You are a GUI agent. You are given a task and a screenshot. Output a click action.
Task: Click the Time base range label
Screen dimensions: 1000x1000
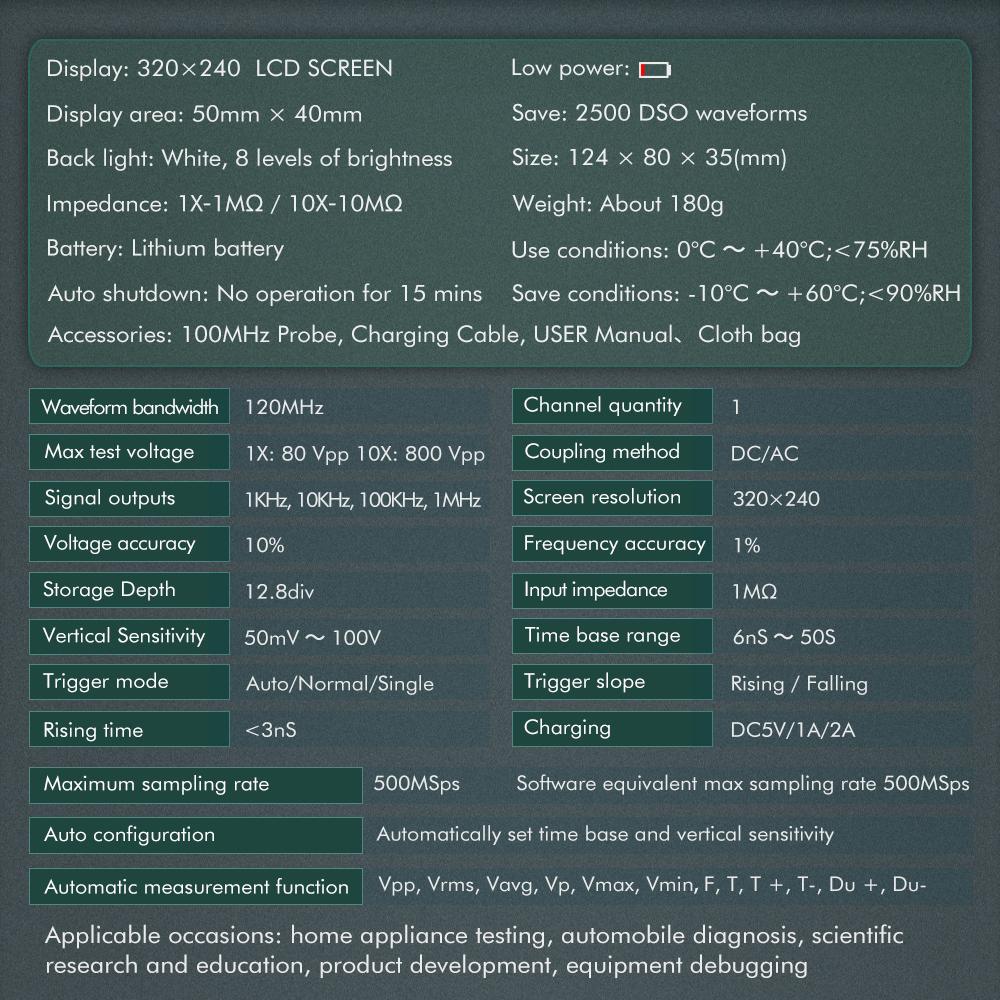point(612,635)
